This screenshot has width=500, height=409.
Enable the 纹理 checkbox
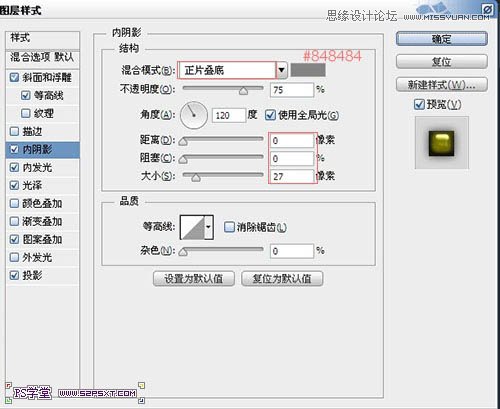[26, 113]
